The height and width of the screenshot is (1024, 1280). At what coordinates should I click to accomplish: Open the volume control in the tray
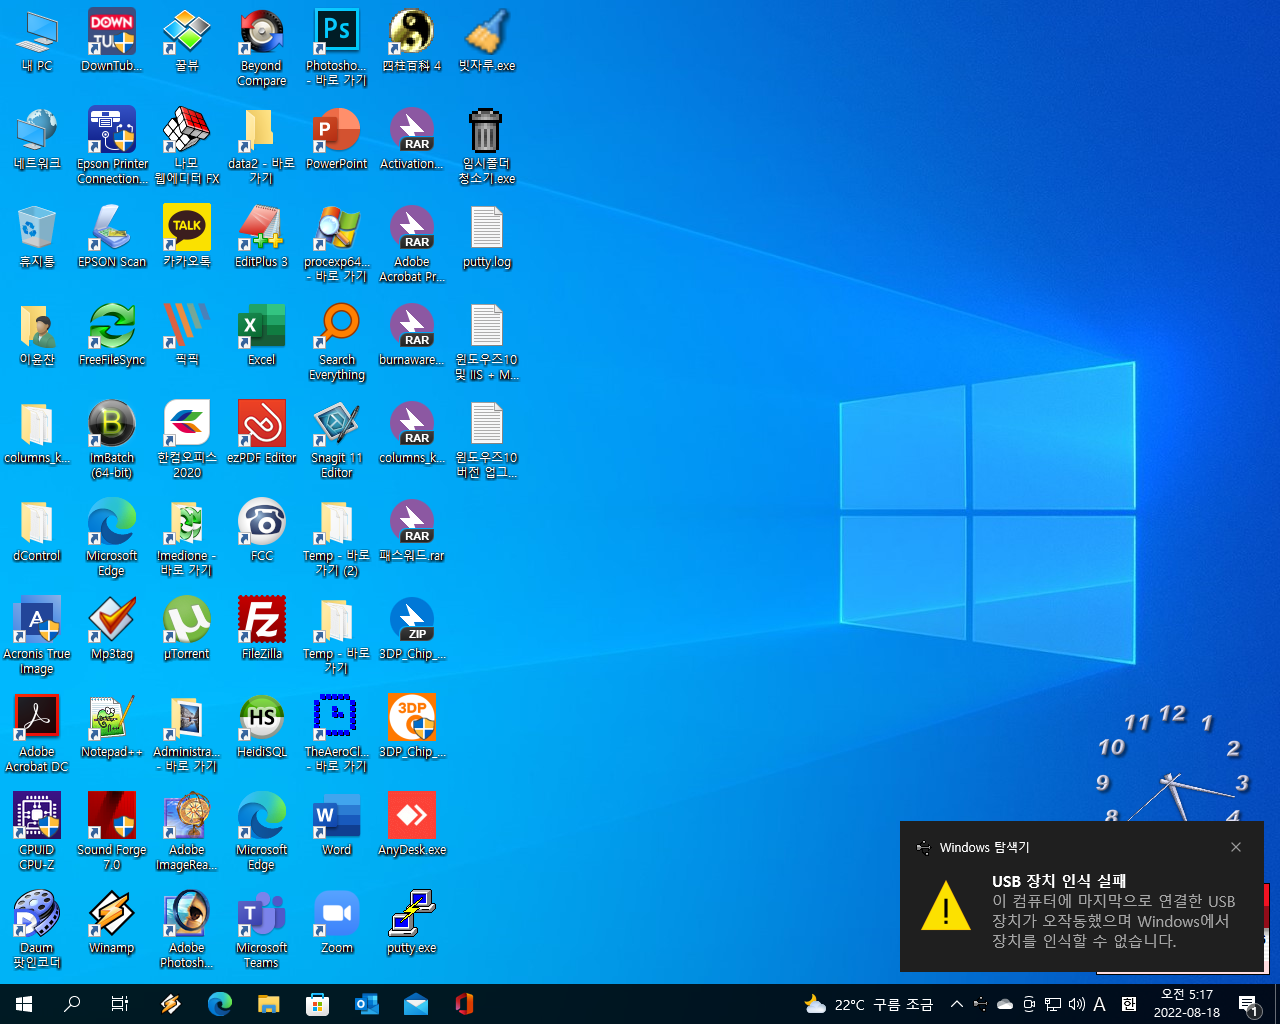pos(1077,1004)
